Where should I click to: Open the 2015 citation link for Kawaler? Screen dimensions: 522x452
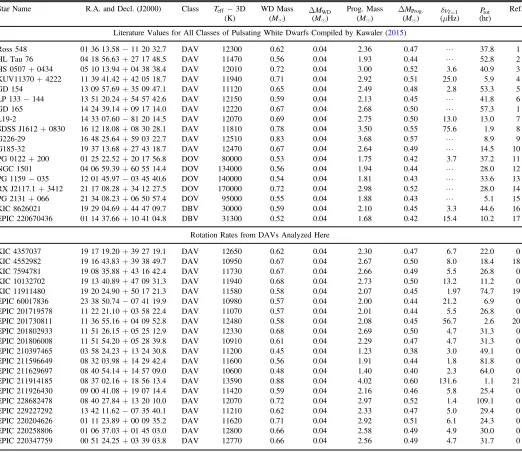tap(395, 33)
